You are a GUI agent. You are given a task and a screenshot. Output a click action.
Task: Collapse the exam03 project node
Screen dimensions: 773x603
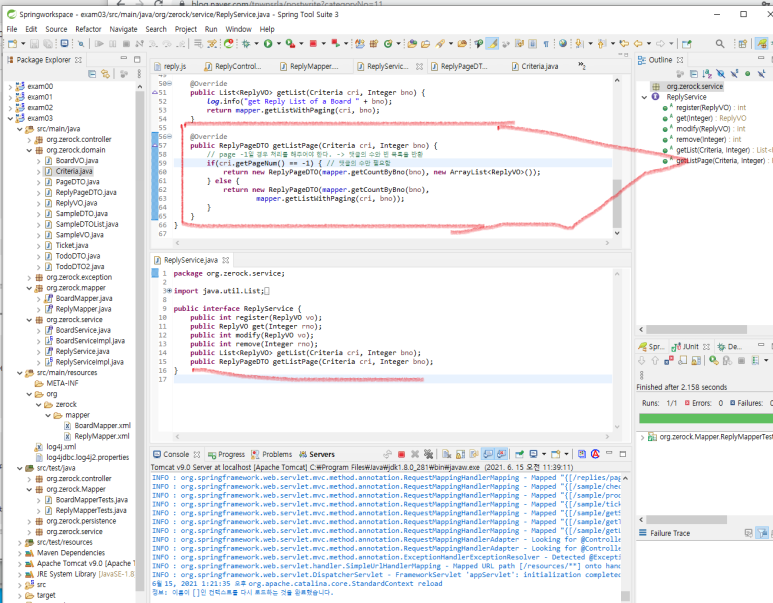point(10,118)
